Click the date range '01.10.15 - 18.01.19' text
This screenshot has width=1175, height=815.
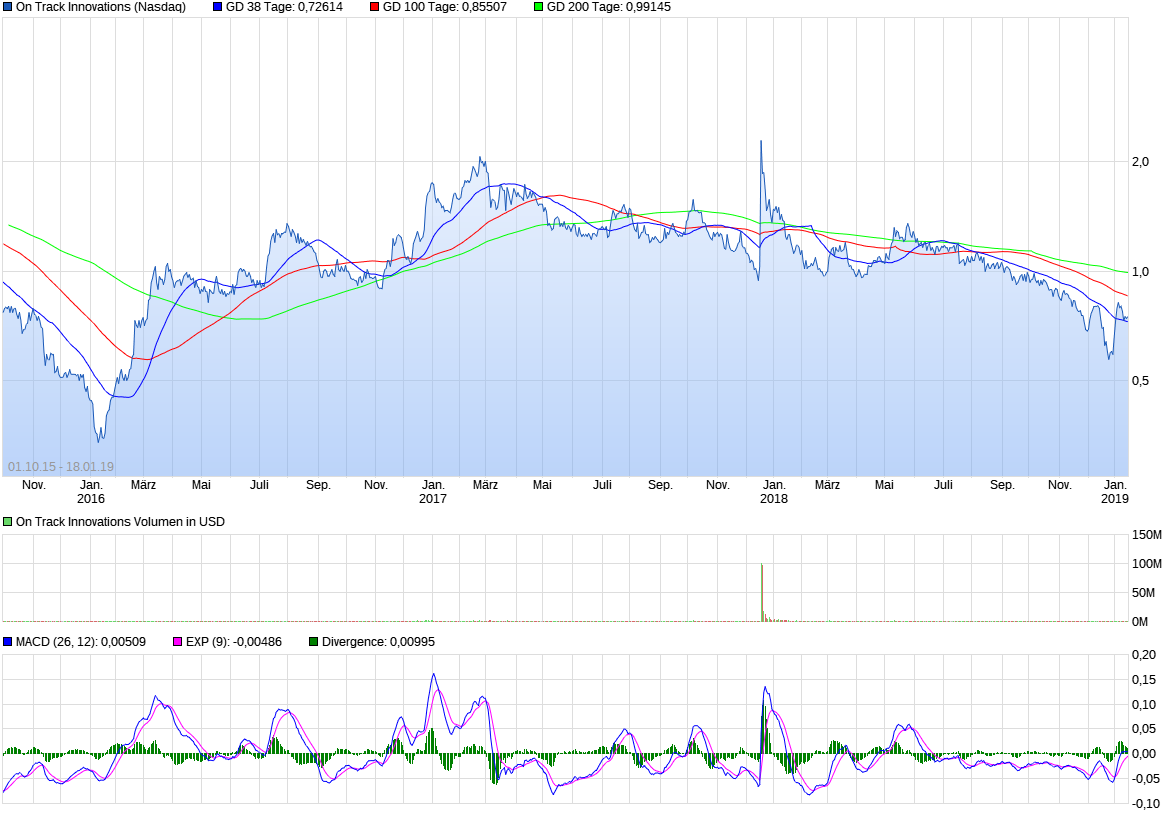pyautogui.click(x=61, y=467)
